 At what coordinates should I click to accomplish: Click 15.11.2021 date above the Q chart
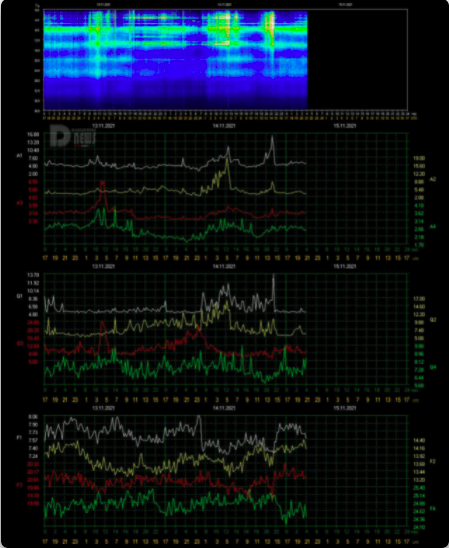[345, 266]
